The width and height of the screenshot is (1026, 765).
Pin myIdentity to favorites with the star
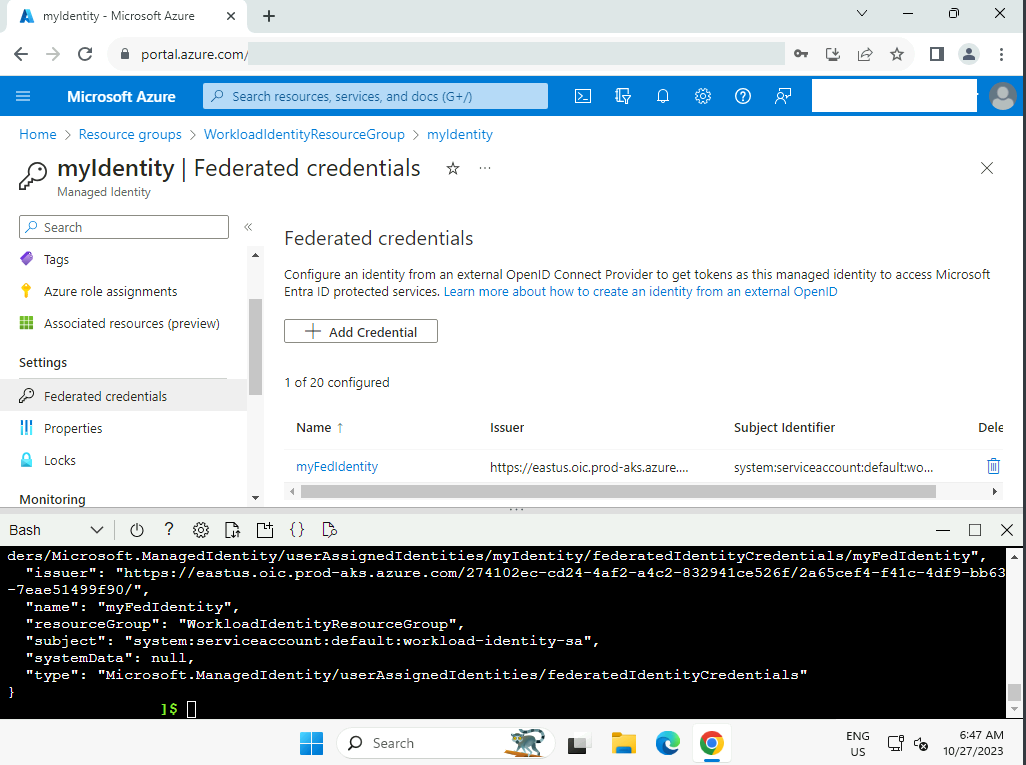(x=453, y=169)
